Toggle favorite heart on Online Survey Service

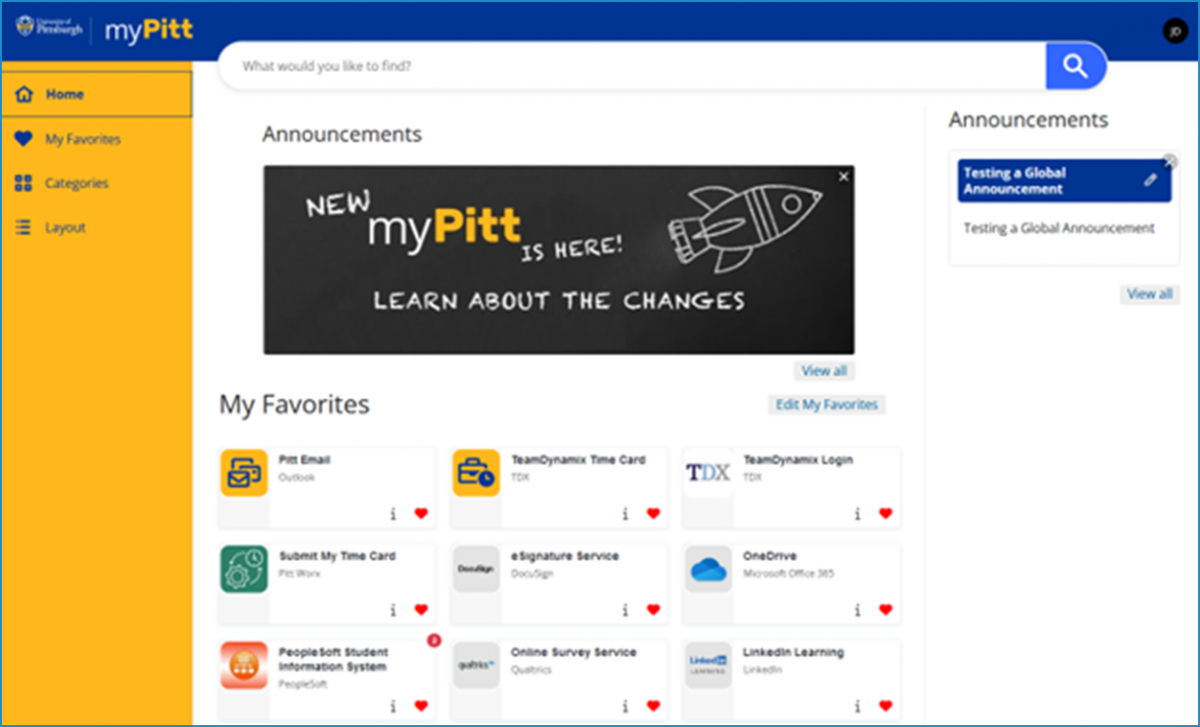pos(653,706)
